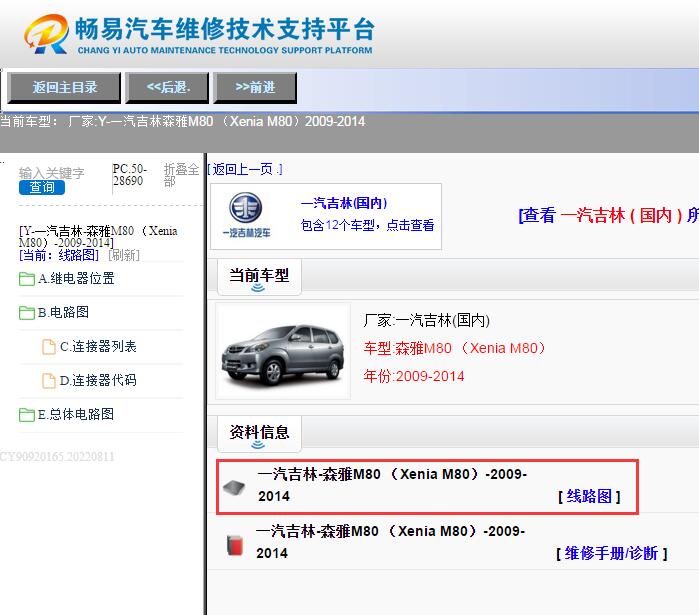The height and width of the screenshot is (615, 699).
Task: Click folder icon beside B.电路图
Action: pyautogui.click(x=27, y=313)
